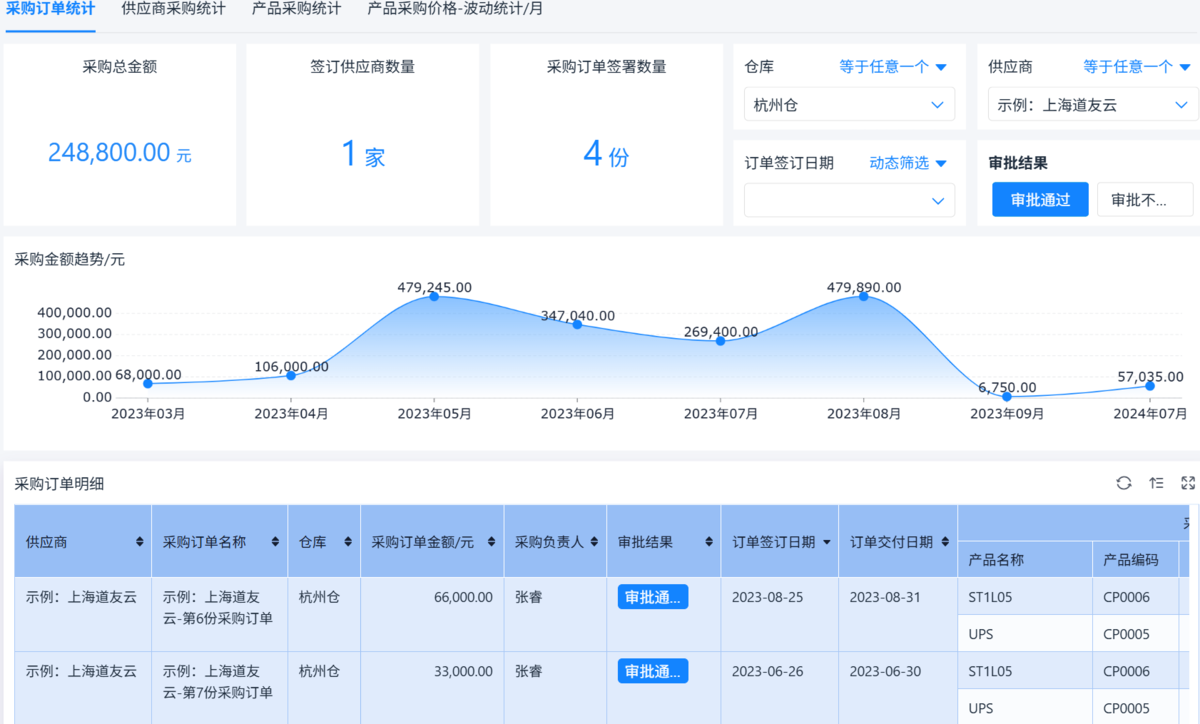Screen dimensions: 1200x724
Task: Click the 审批通... tag in the 66,000.00 row
Action: 652,597
